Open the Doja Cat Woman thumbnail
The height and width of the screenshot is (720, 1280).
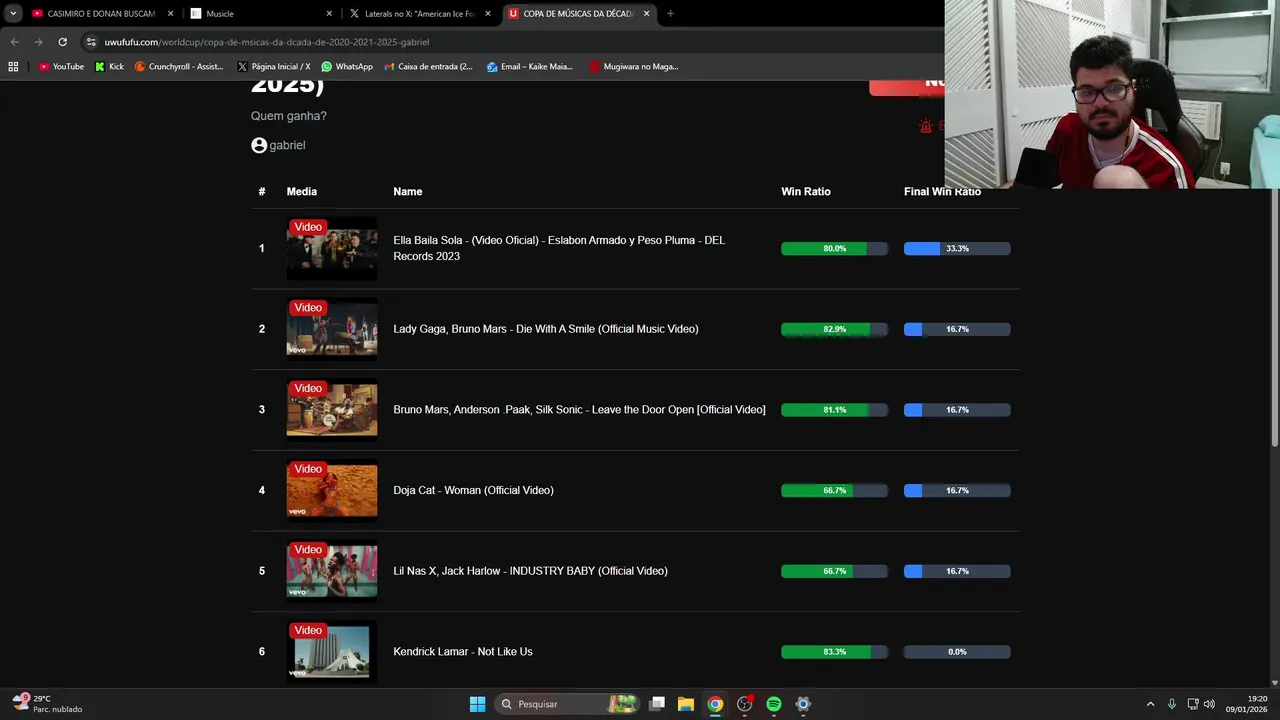[332, 490]
